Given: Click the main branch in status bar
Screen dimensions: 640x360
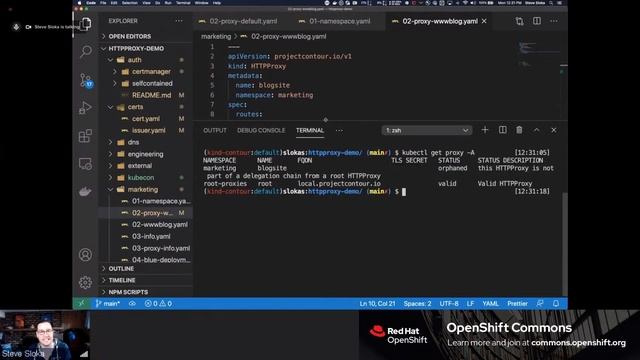Looking at the screenshot, I should point(107,304).
